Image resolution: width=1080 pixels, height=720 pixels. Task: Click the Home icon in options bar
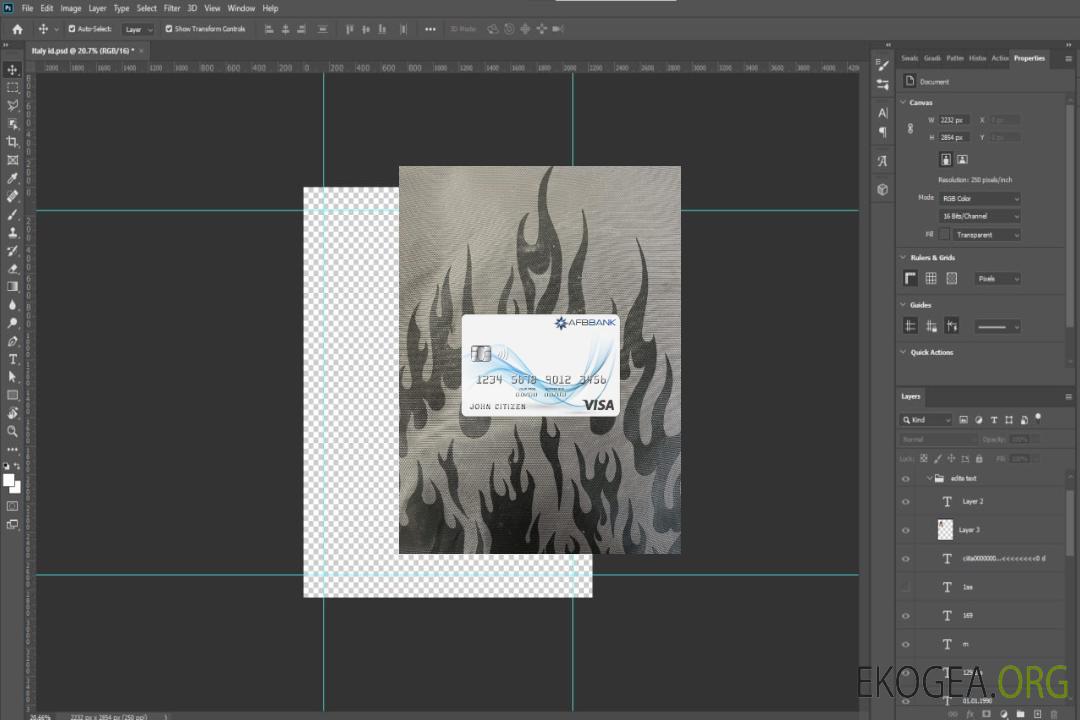point(17,29)
